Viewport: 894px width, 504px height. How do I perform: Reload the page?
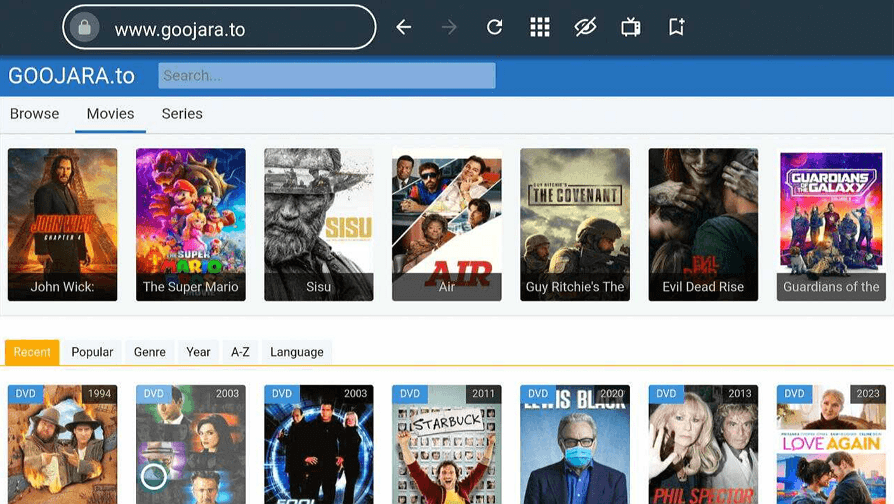(x=494, y=27)
